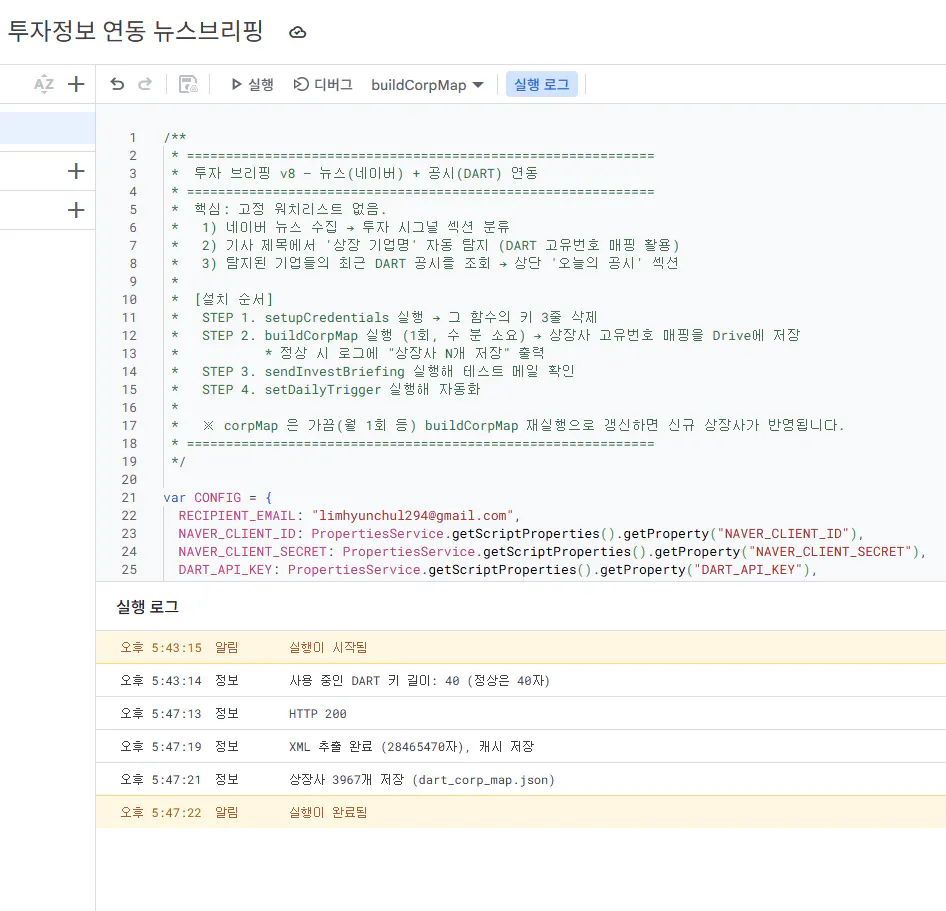Viewport: 946px width, 911px height.
Task: Click NAVER_CLIENT_SECRET key on line 24
Action: pyautogui.click(x=252, y=552)
